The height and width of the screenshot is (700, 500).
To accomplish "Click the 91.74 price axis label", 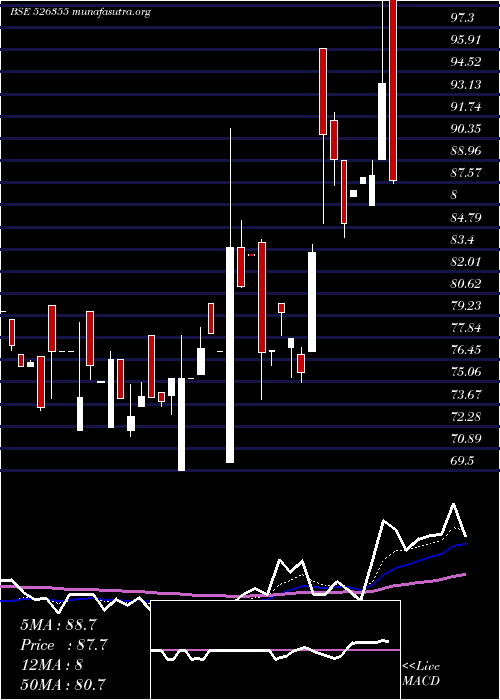I will (466, 107).
